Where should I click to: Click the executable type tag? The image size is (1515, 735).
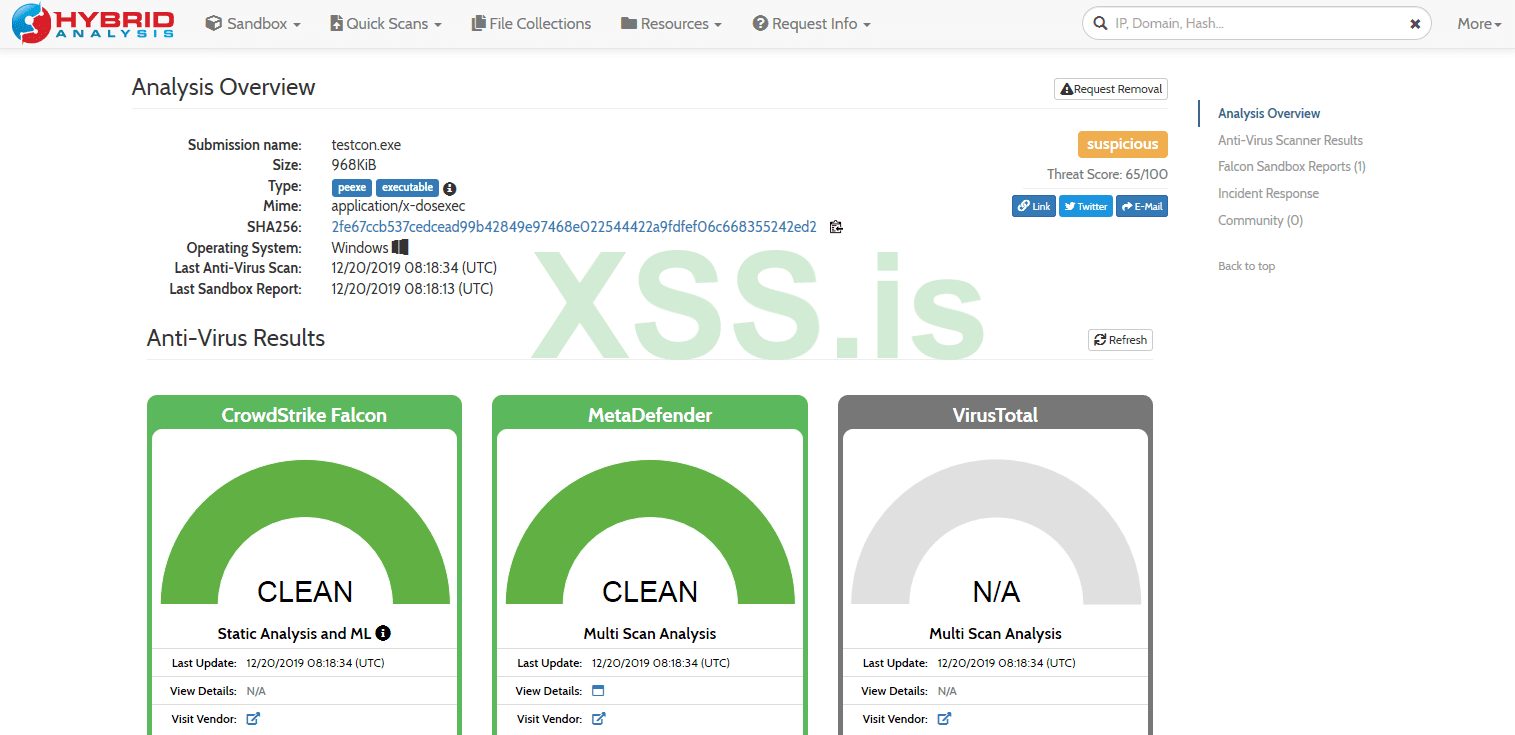click(408, 188)
